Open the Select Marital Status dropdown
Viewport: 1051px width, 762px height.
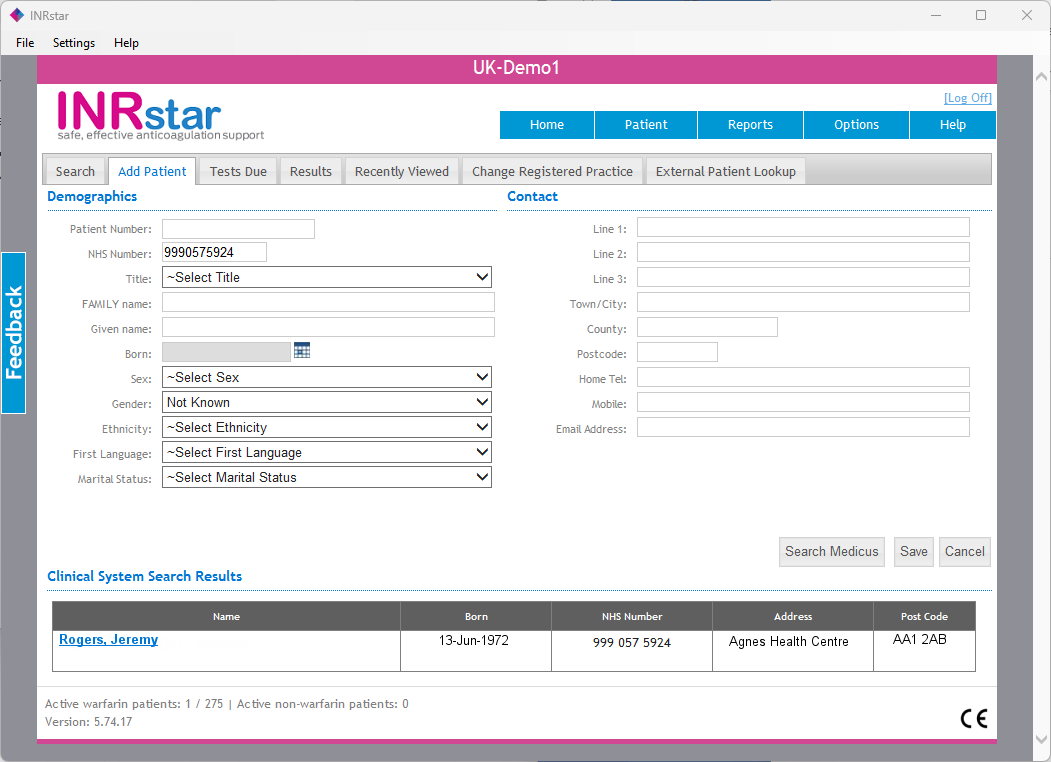tap(326, 477)
